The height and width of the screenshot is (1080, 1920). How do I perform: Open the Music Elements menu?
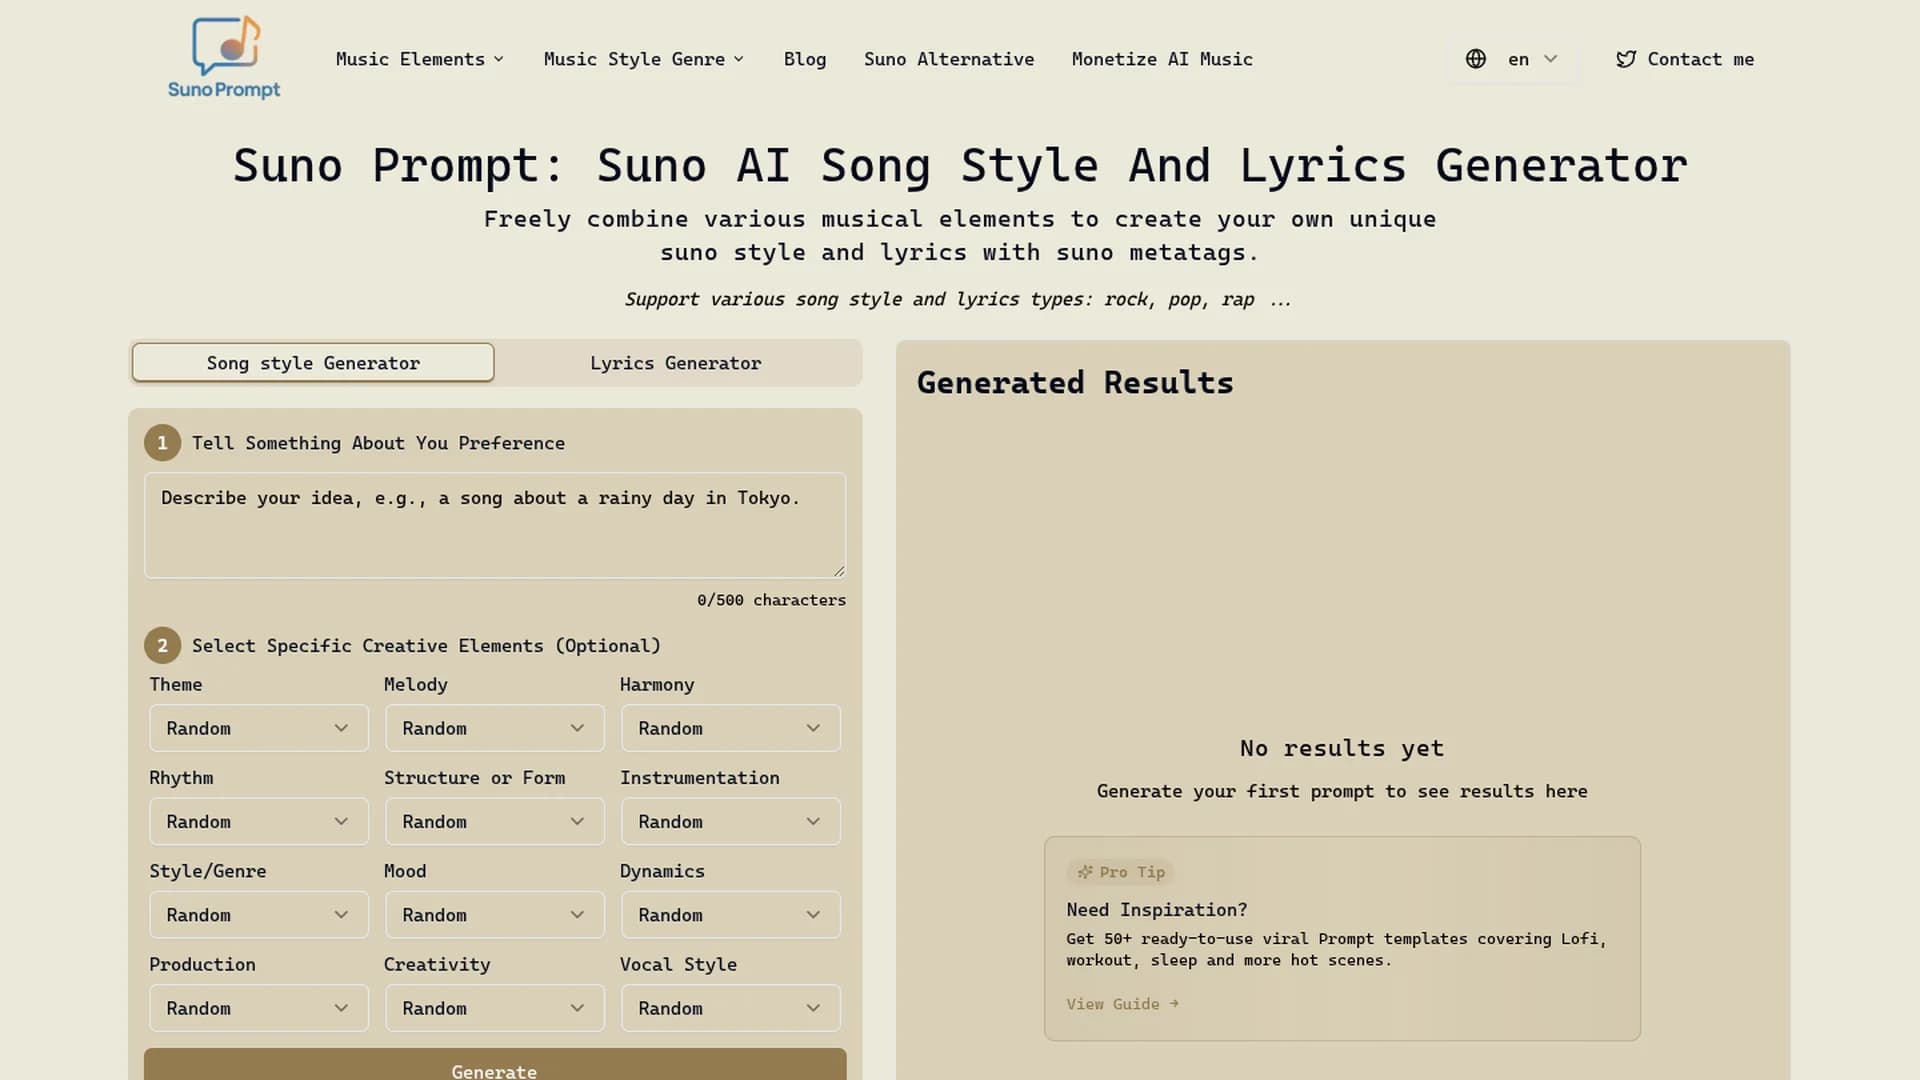(x=420, y=59)
